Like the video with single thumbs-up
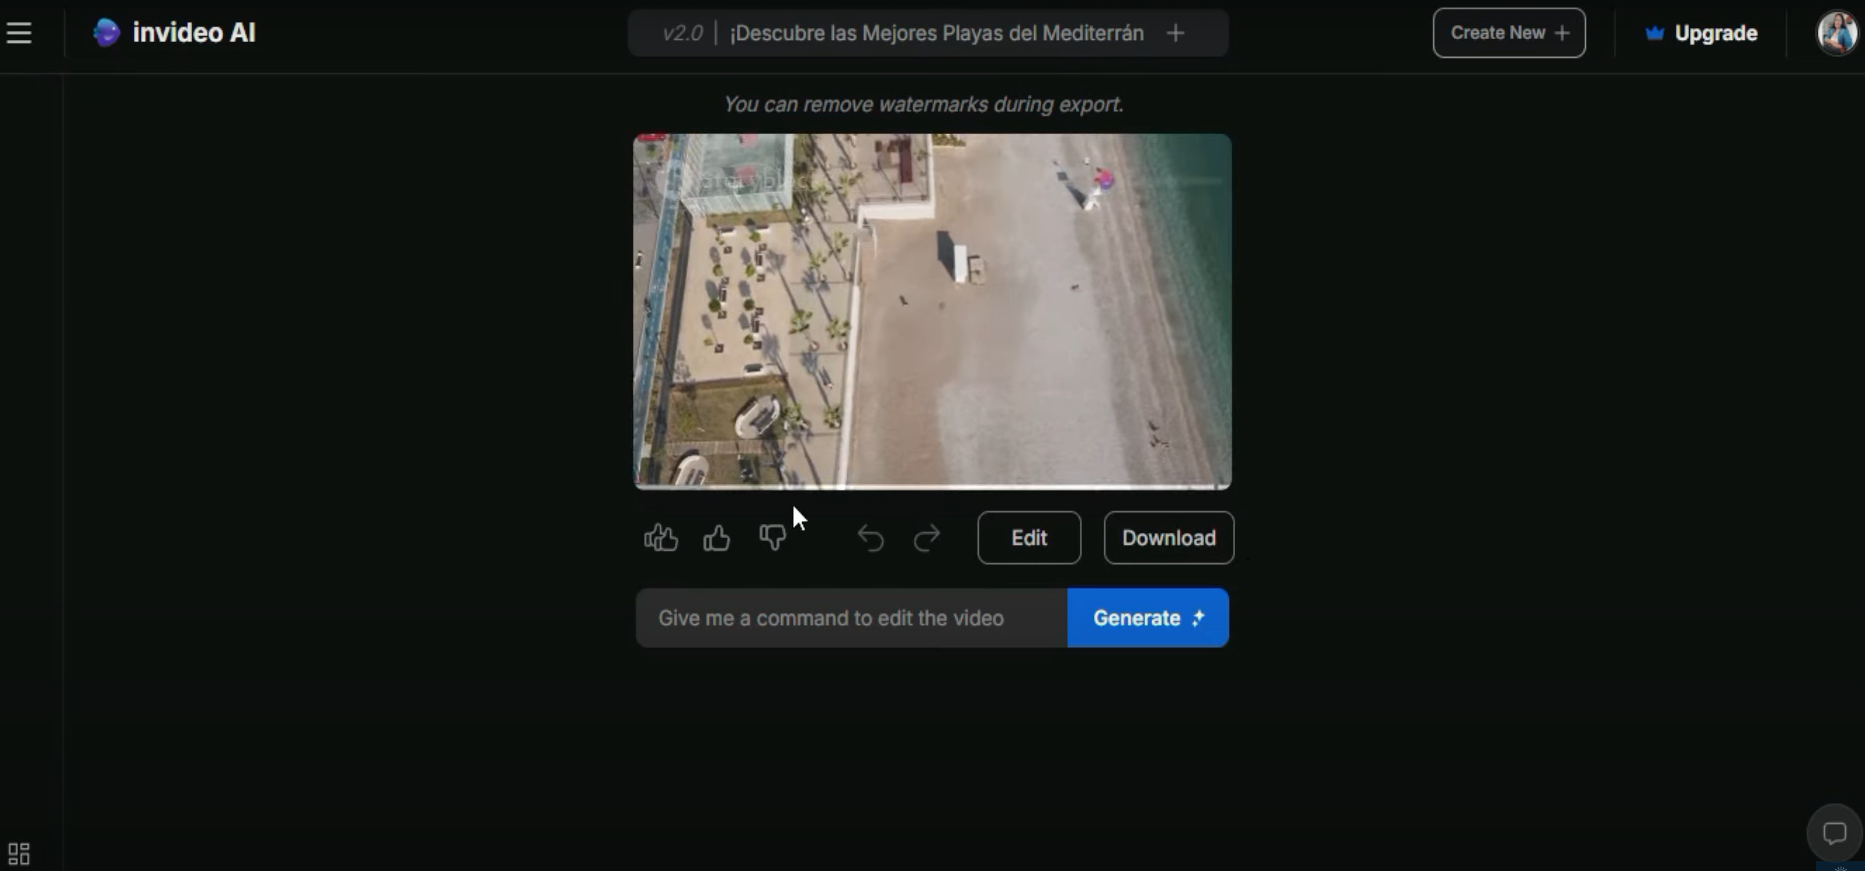Screen dimensions: 1865x871 pyautogui.click(x=717, y=538)
